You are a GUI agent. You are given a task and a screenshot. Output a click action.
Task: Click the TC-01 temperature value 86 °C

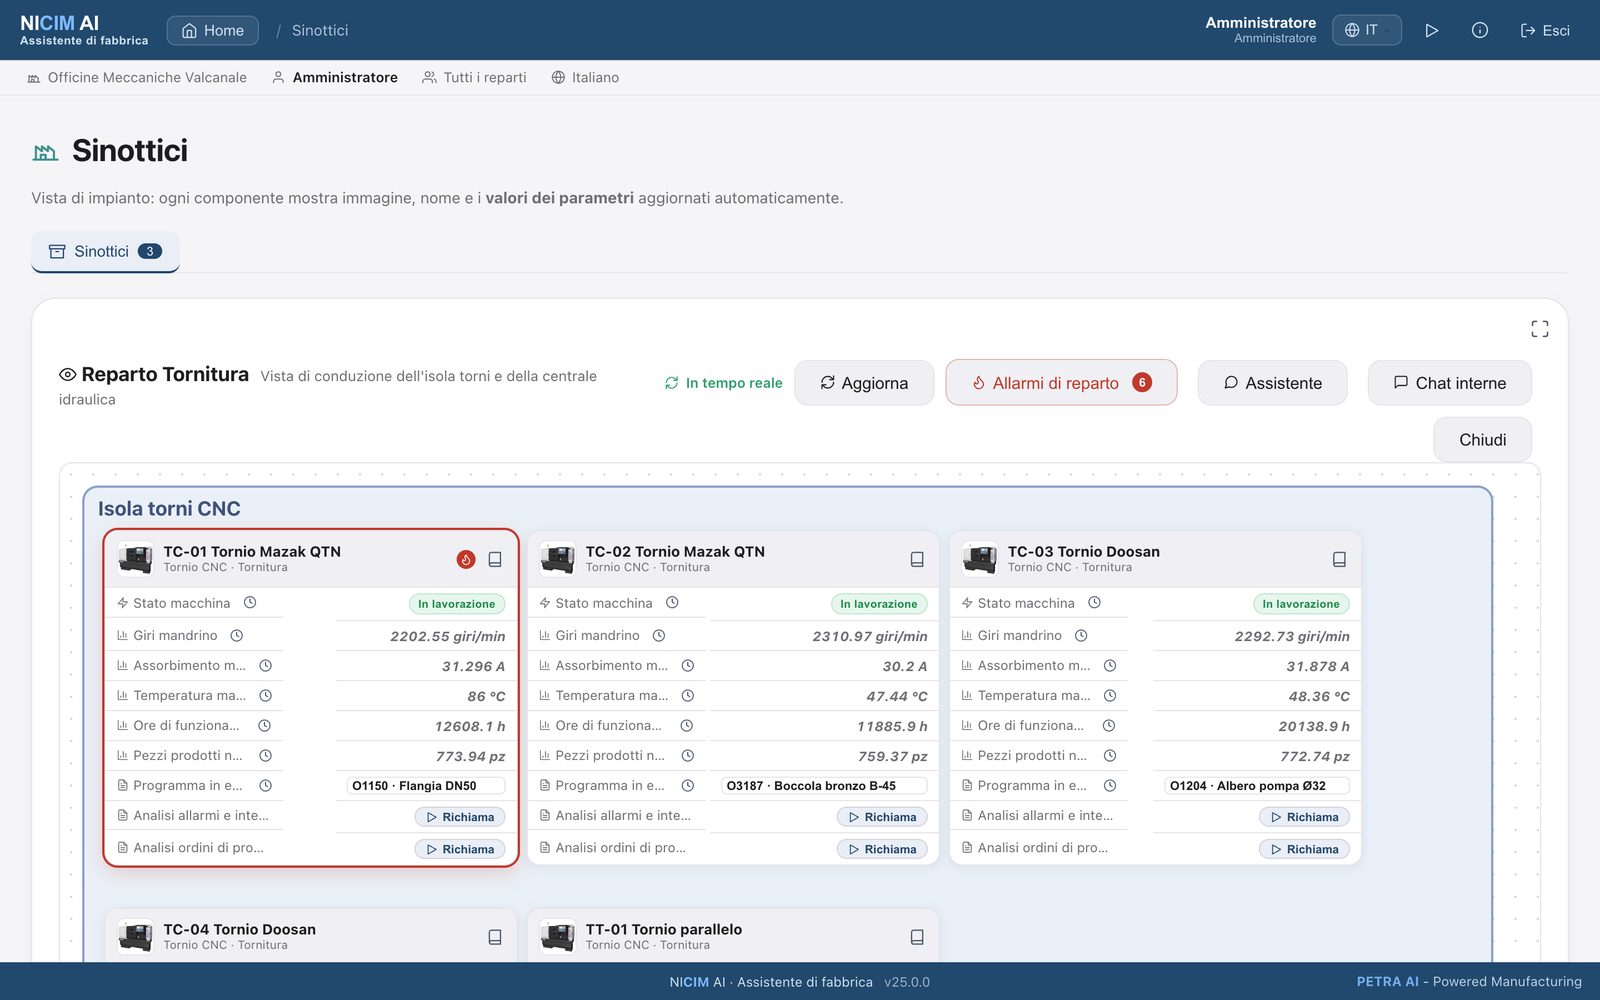pos(486,696)
